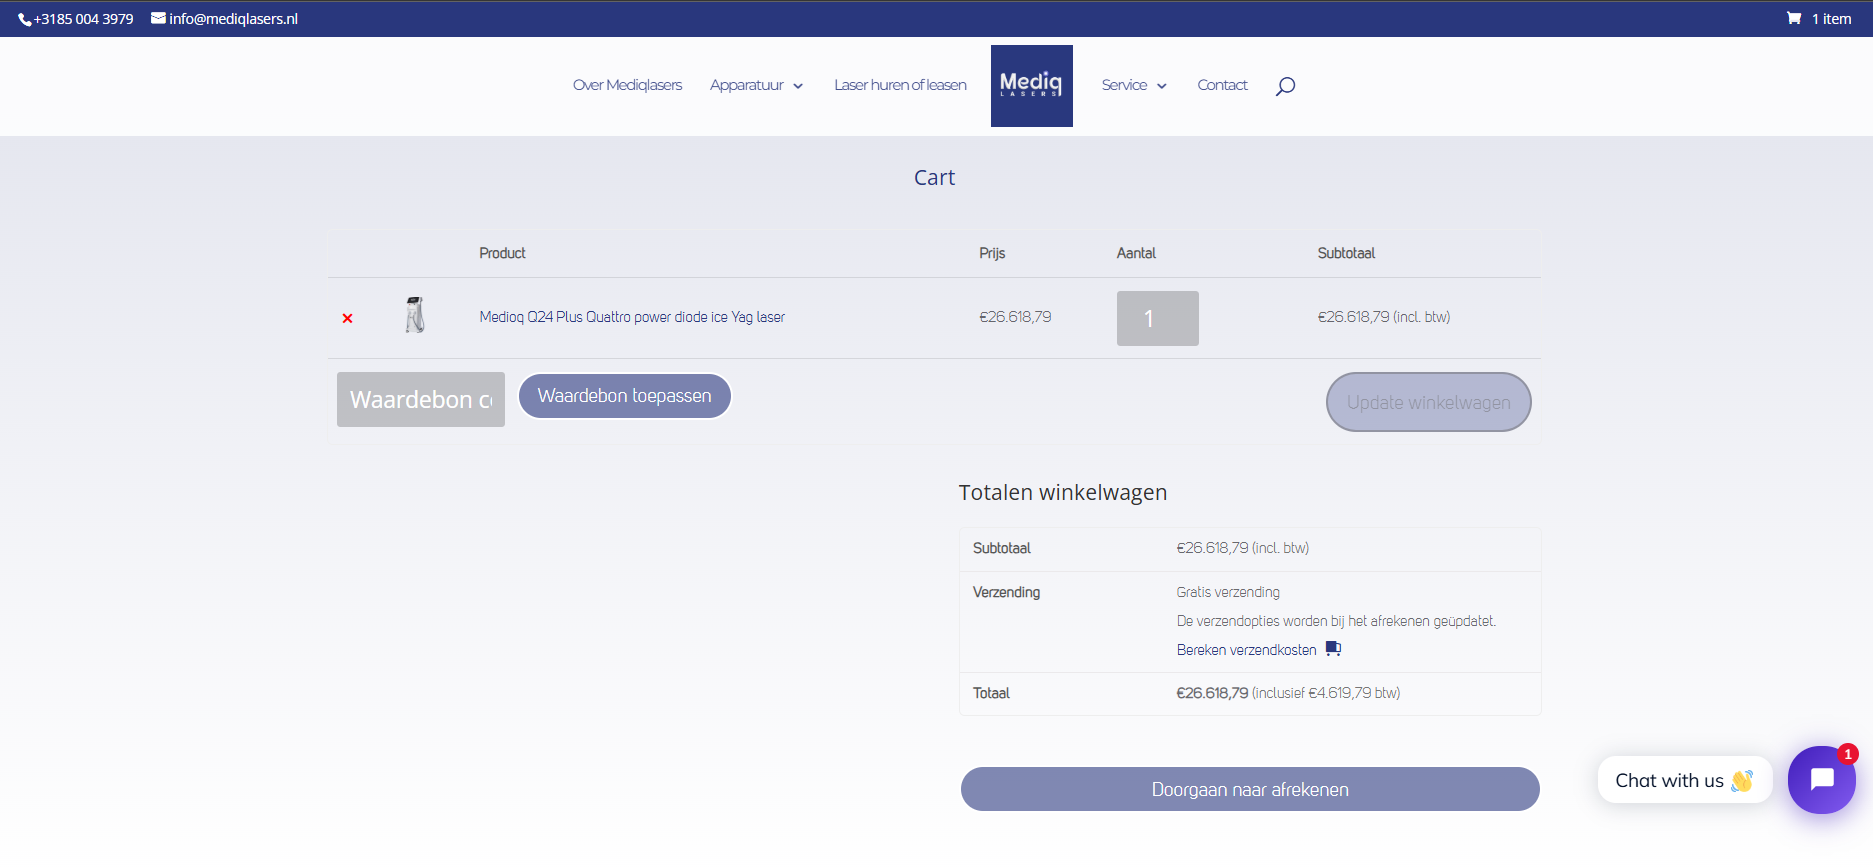Click the envelope email icon
Image resolution: width=1873 pixels, height=867 pixels.
tap(158, 18)
